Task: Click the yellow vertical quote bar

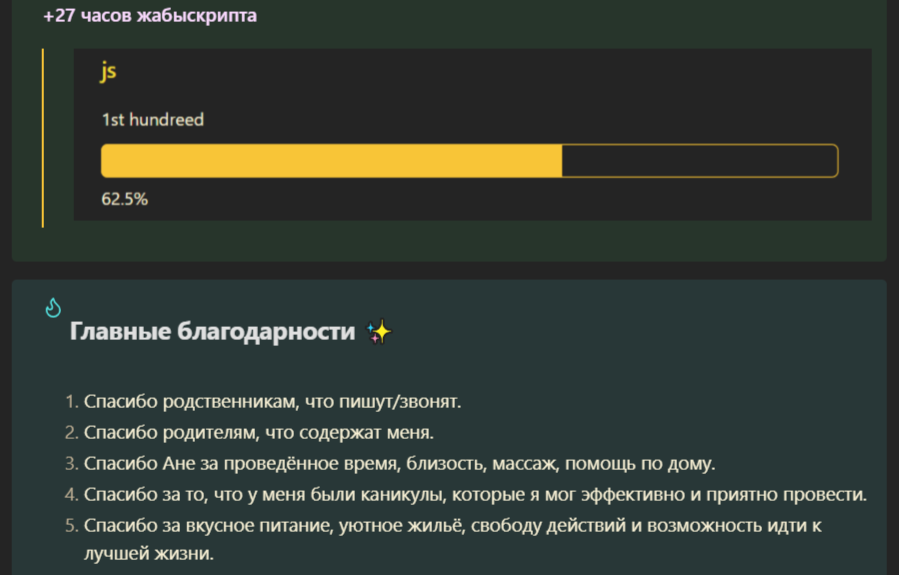Action: coord(43,137)
